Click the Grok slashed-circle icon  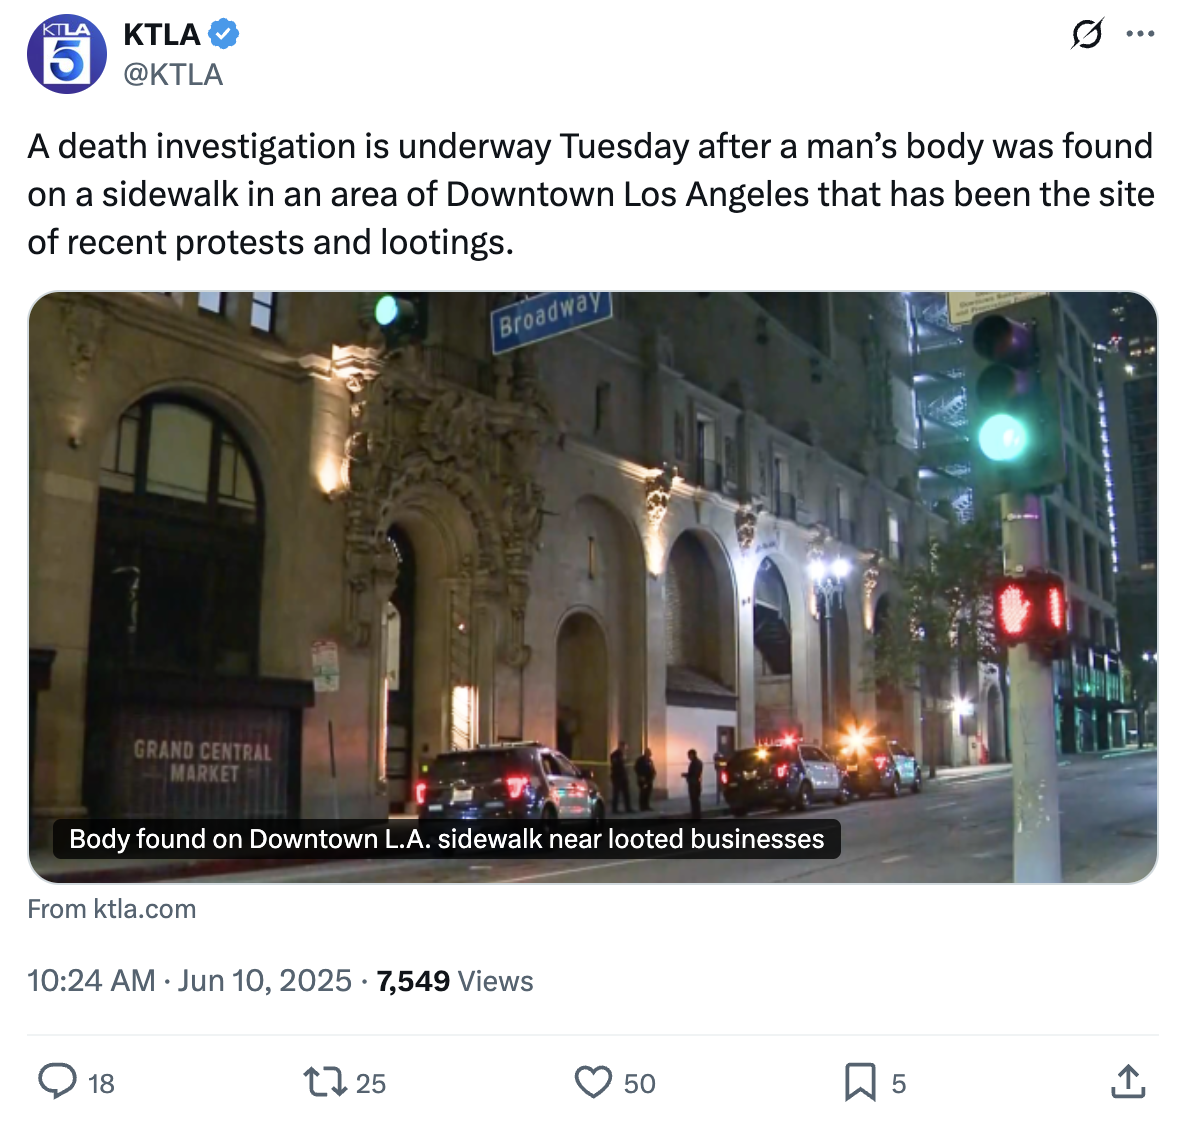click(1087, 34)
